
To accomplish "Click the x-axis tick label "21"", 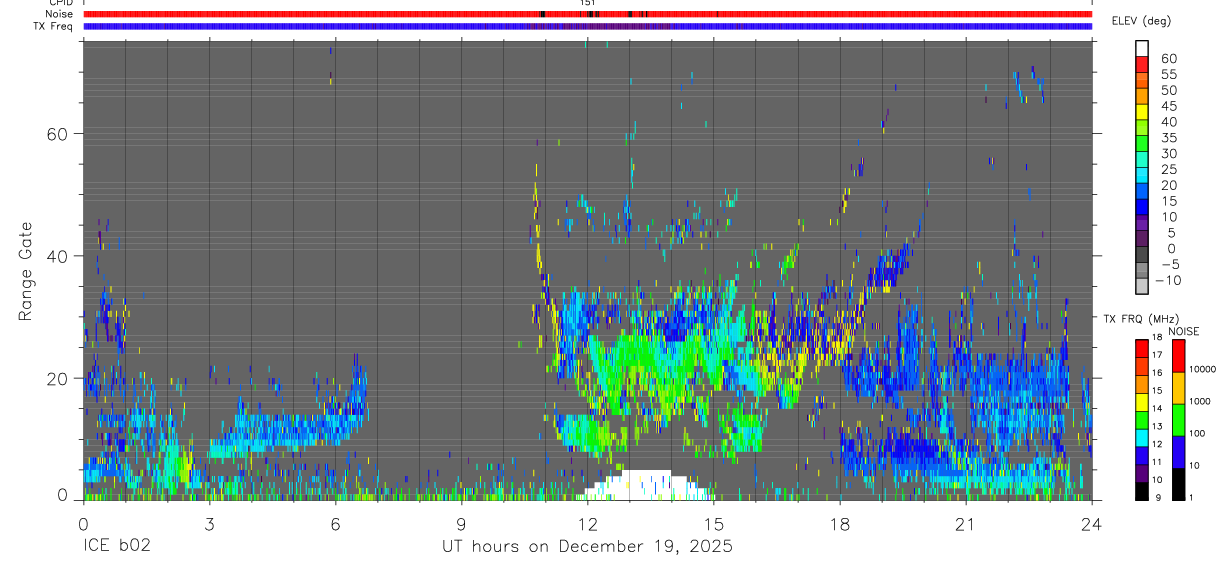I will pyautogui.click(x=966, y=523).
